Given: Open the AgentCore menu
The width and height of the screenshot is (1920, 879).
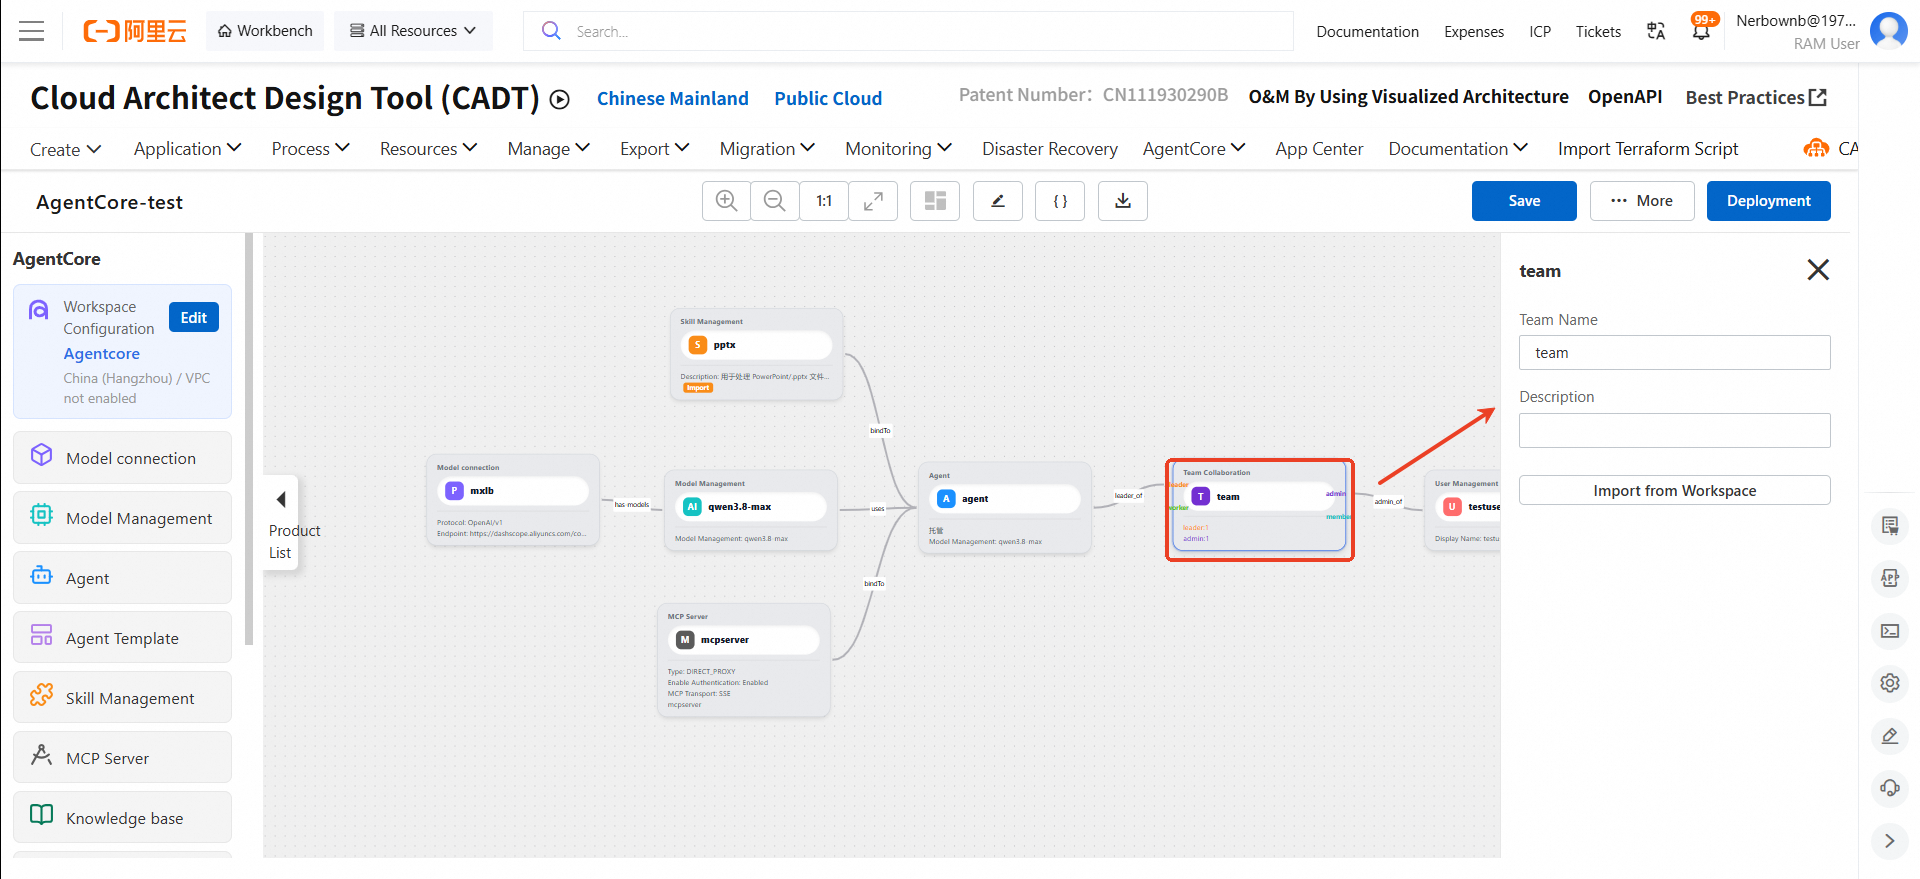Looking at the screenshot, I should click(1194, 149).
